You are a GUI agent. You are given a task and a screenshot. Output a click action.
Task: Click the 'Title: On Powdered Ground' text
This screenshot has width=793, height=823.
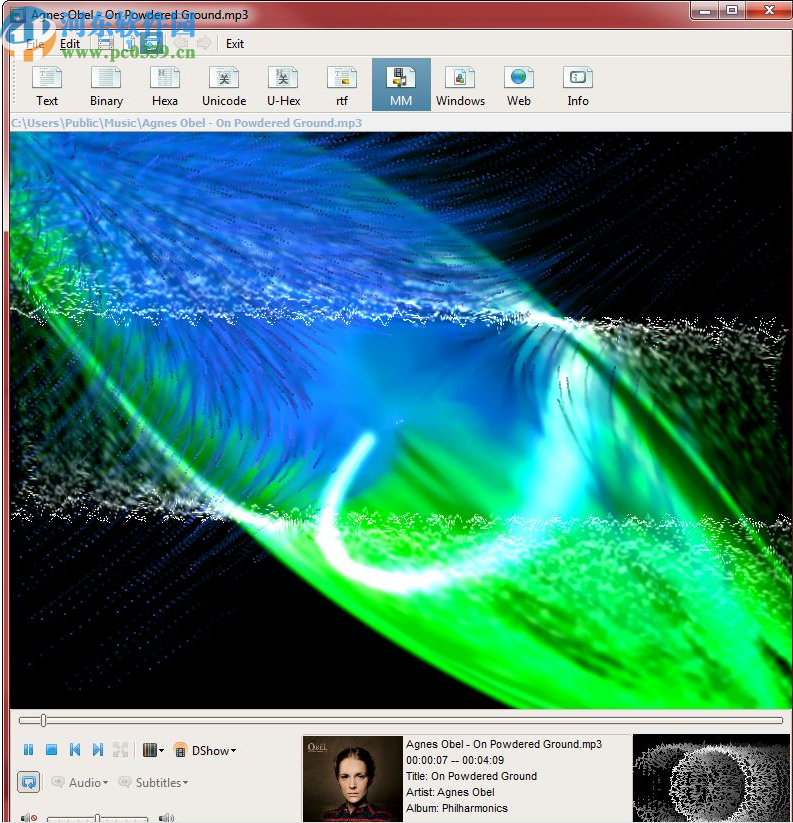click(x=471, y=776)
